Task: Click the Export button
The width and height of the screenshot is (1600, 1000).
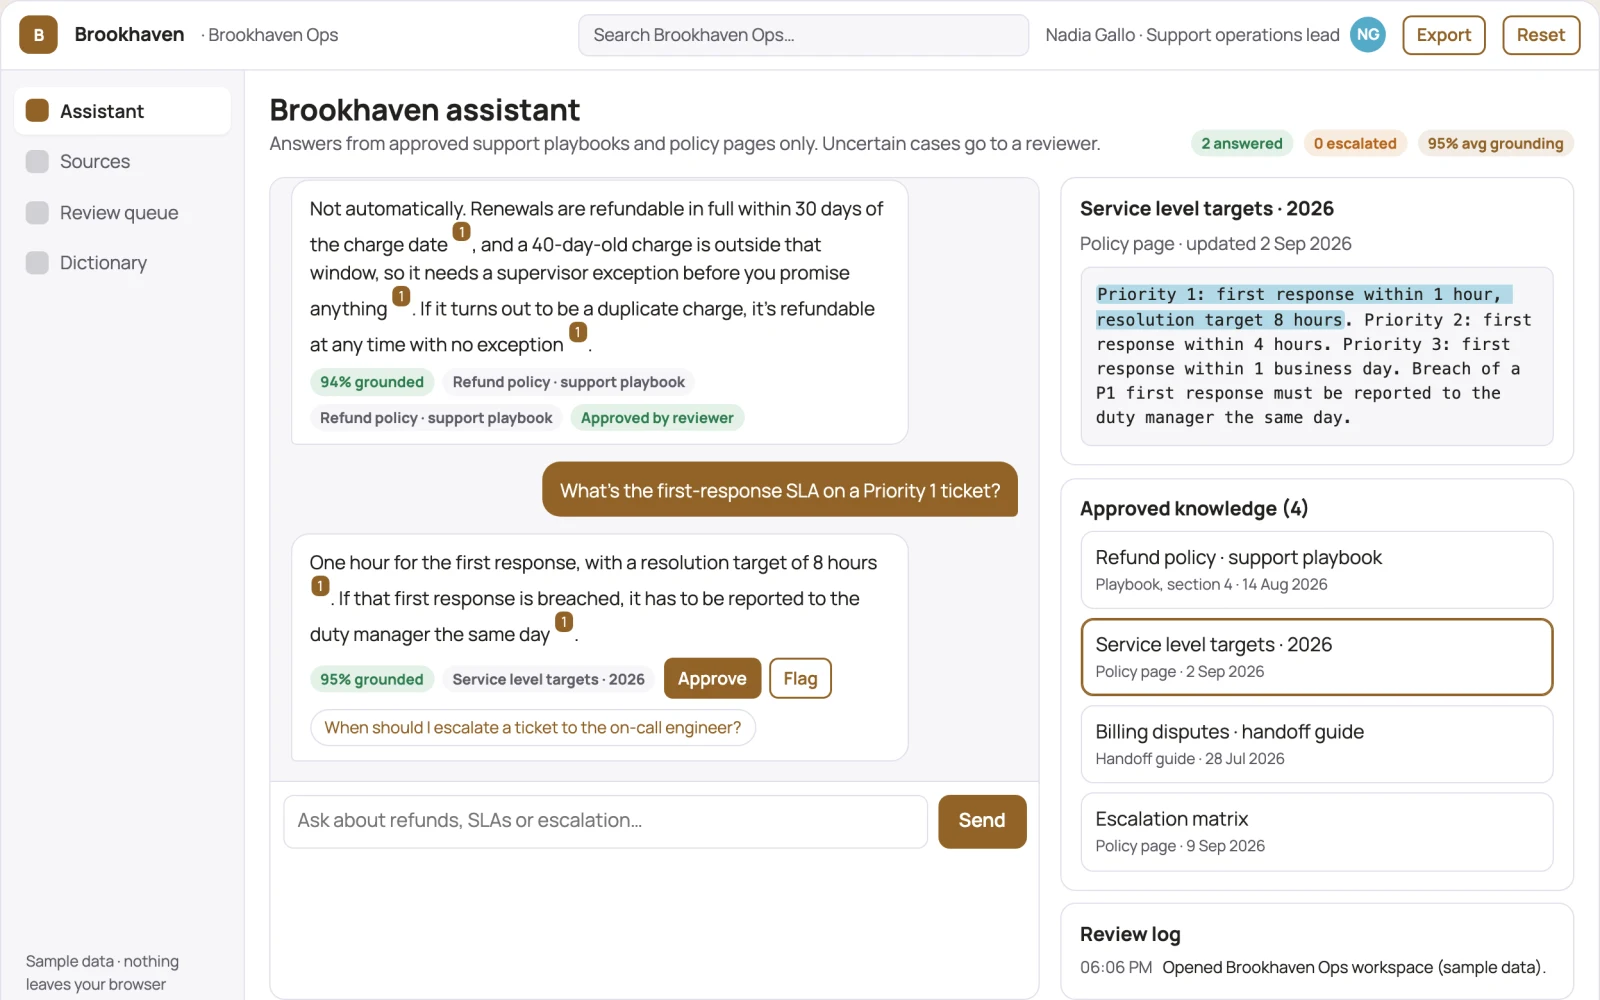Action: click(x=1443, y=35)
